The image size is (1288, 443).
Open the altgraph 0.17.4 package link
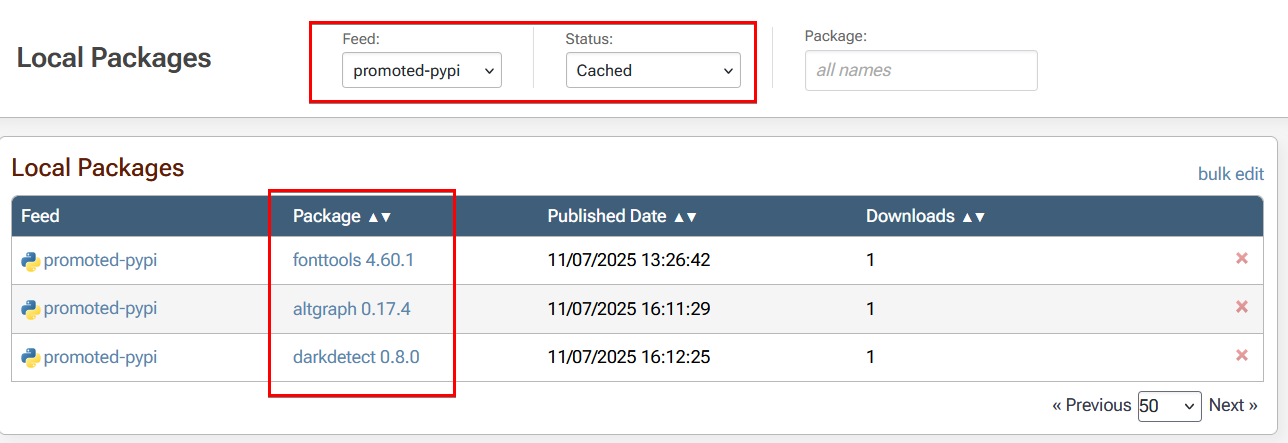[351, 309]
